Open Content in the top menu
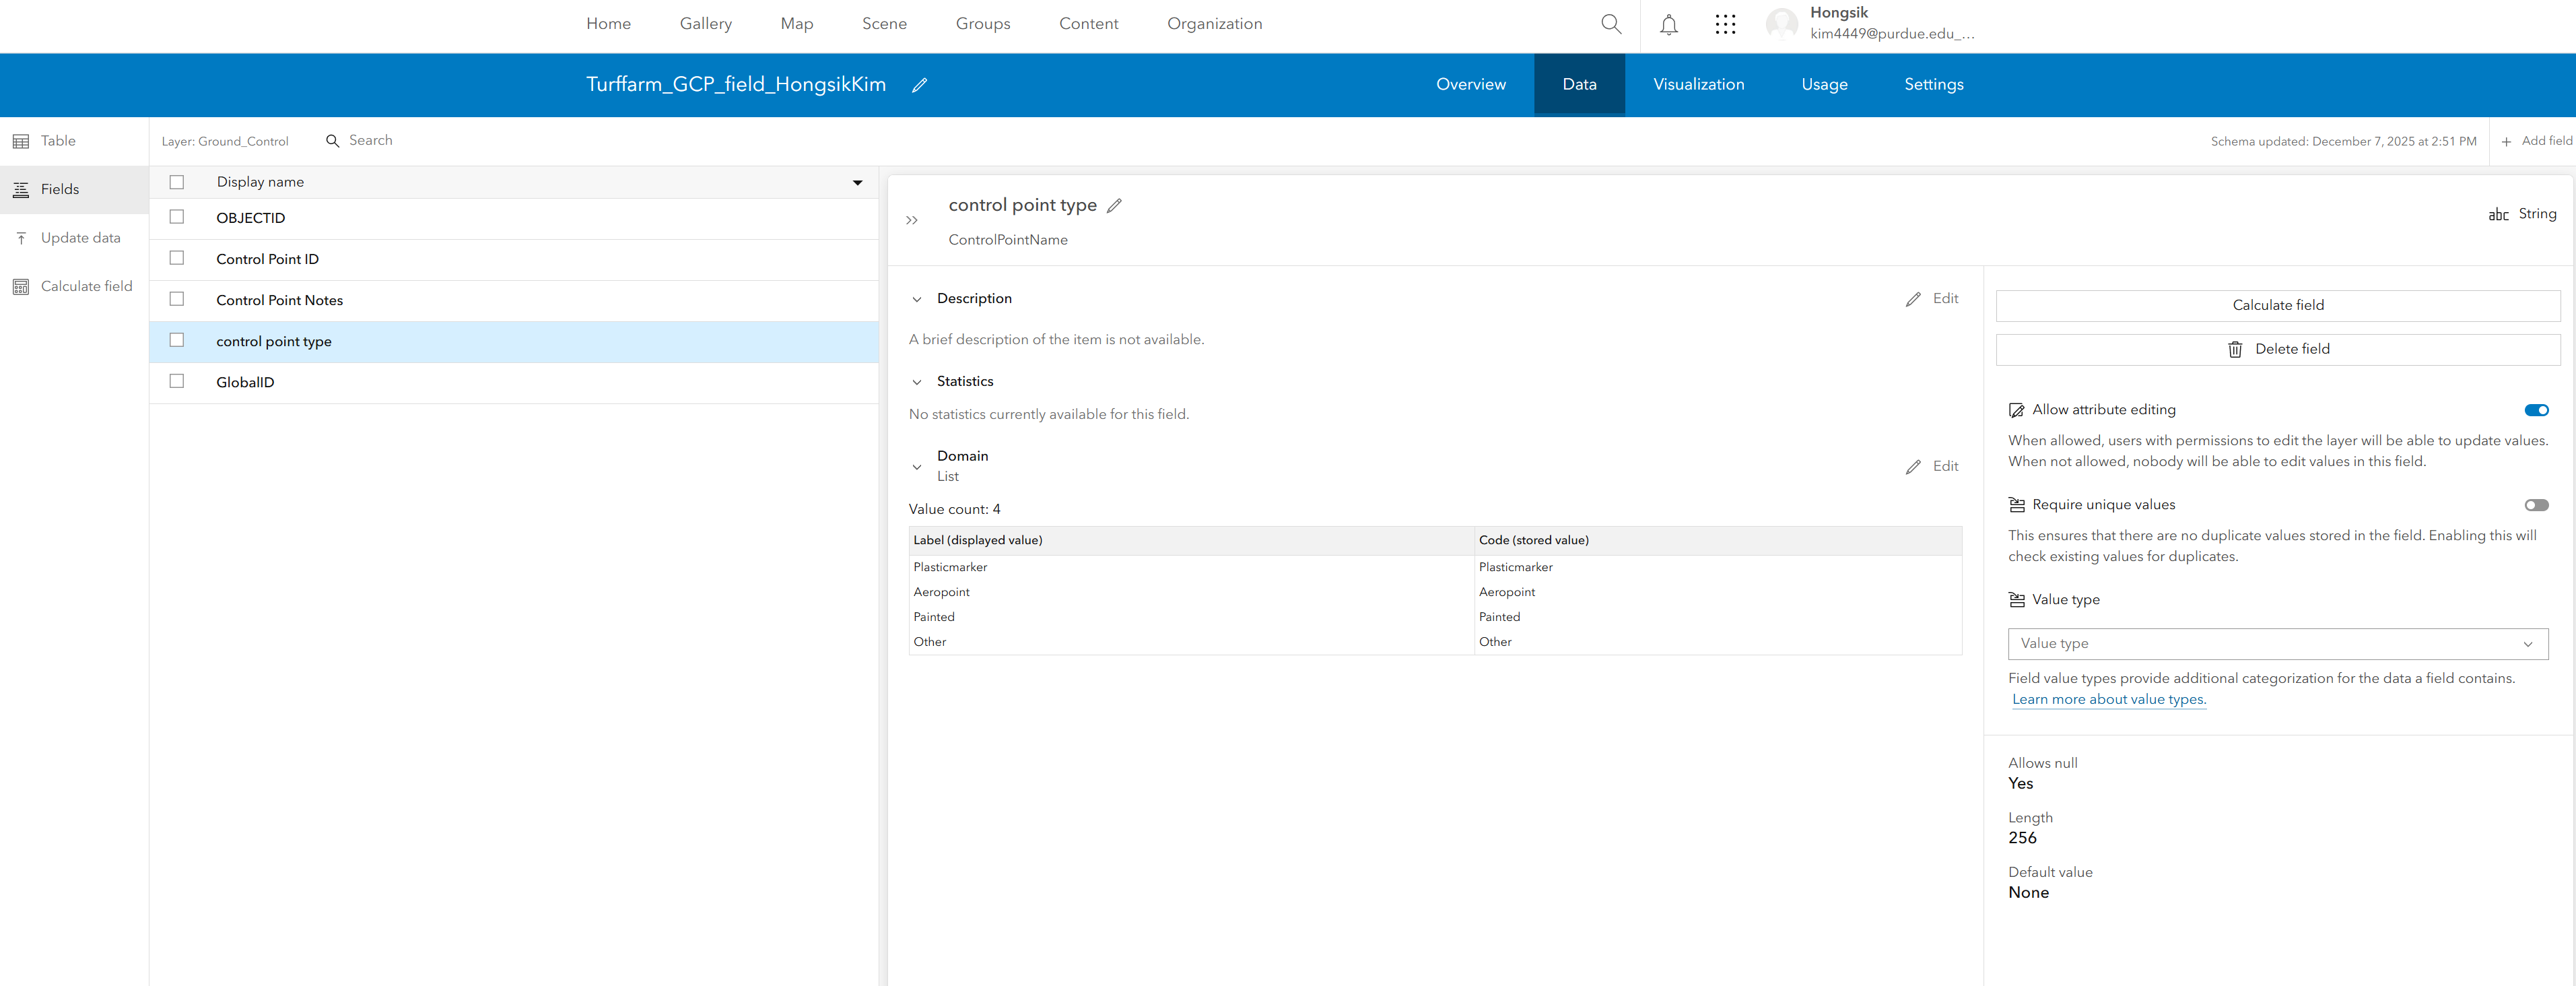 1088,24
